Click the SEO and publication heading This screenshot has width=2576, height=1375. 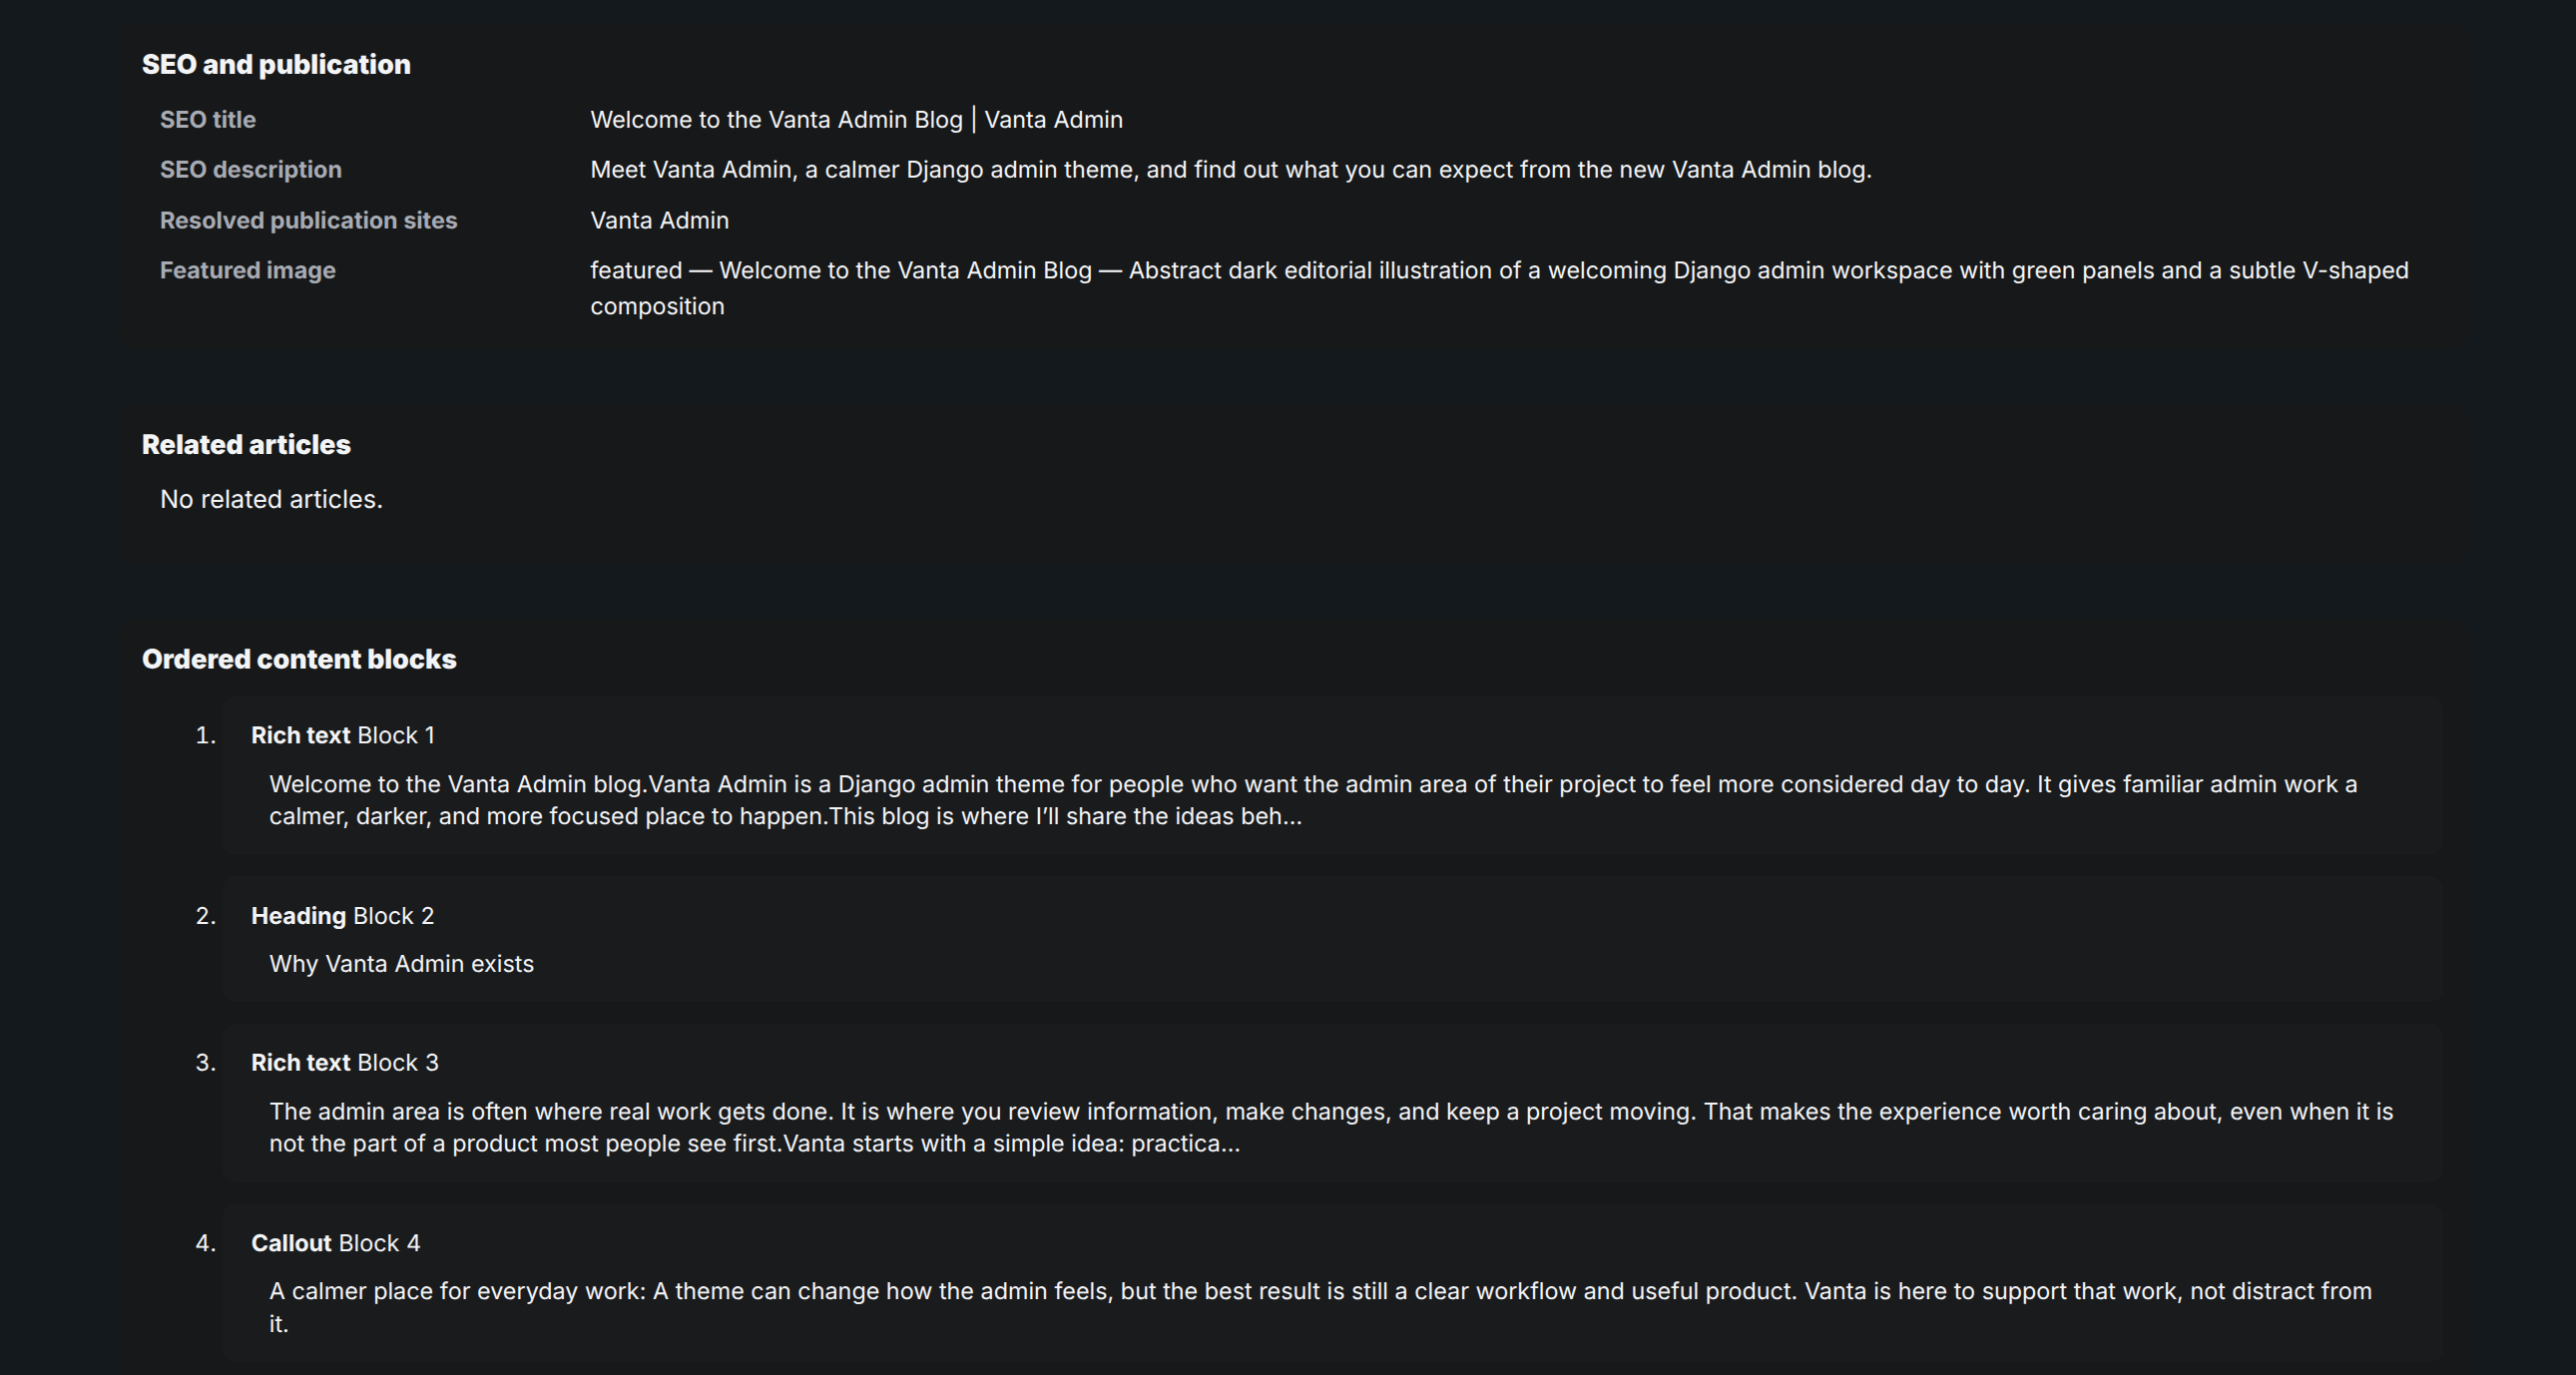click(276, 65)
